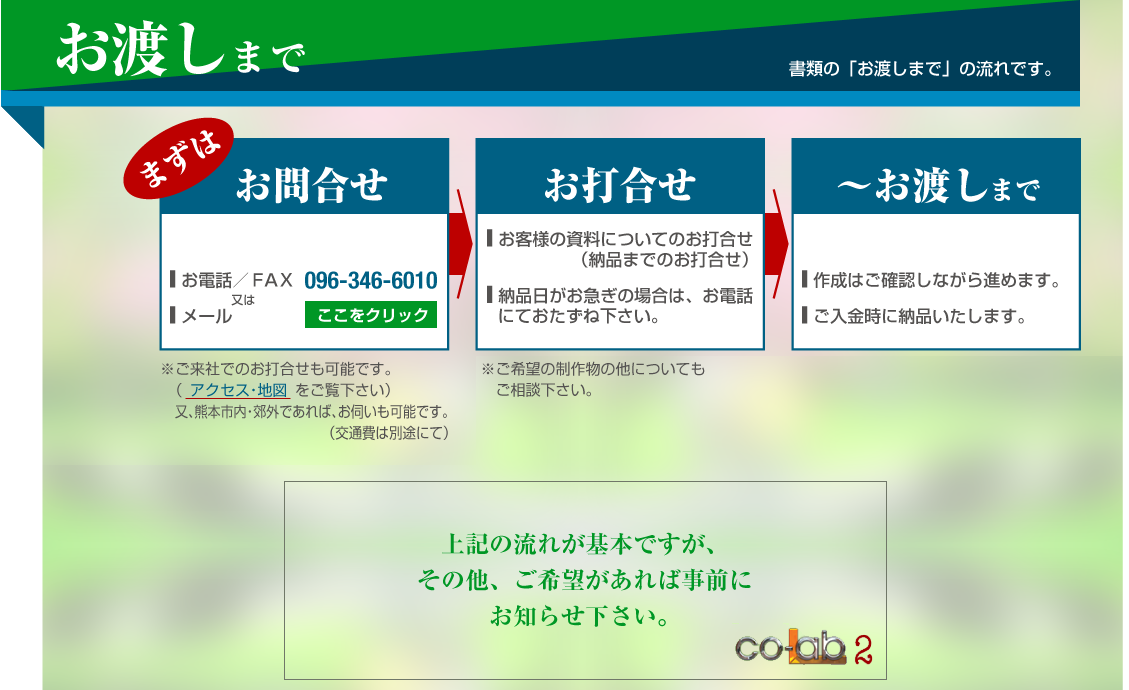Screen dimensions: 1129x690
Task: Click the メール label
Action: [207, 316]
